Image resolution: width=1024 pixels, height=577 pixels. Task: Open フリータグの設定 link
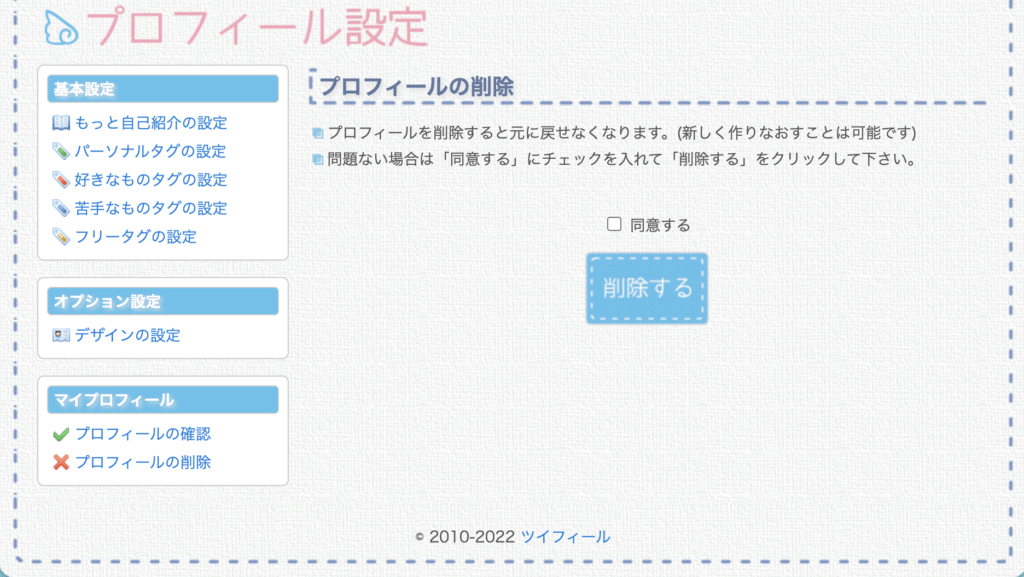point(135,236)
